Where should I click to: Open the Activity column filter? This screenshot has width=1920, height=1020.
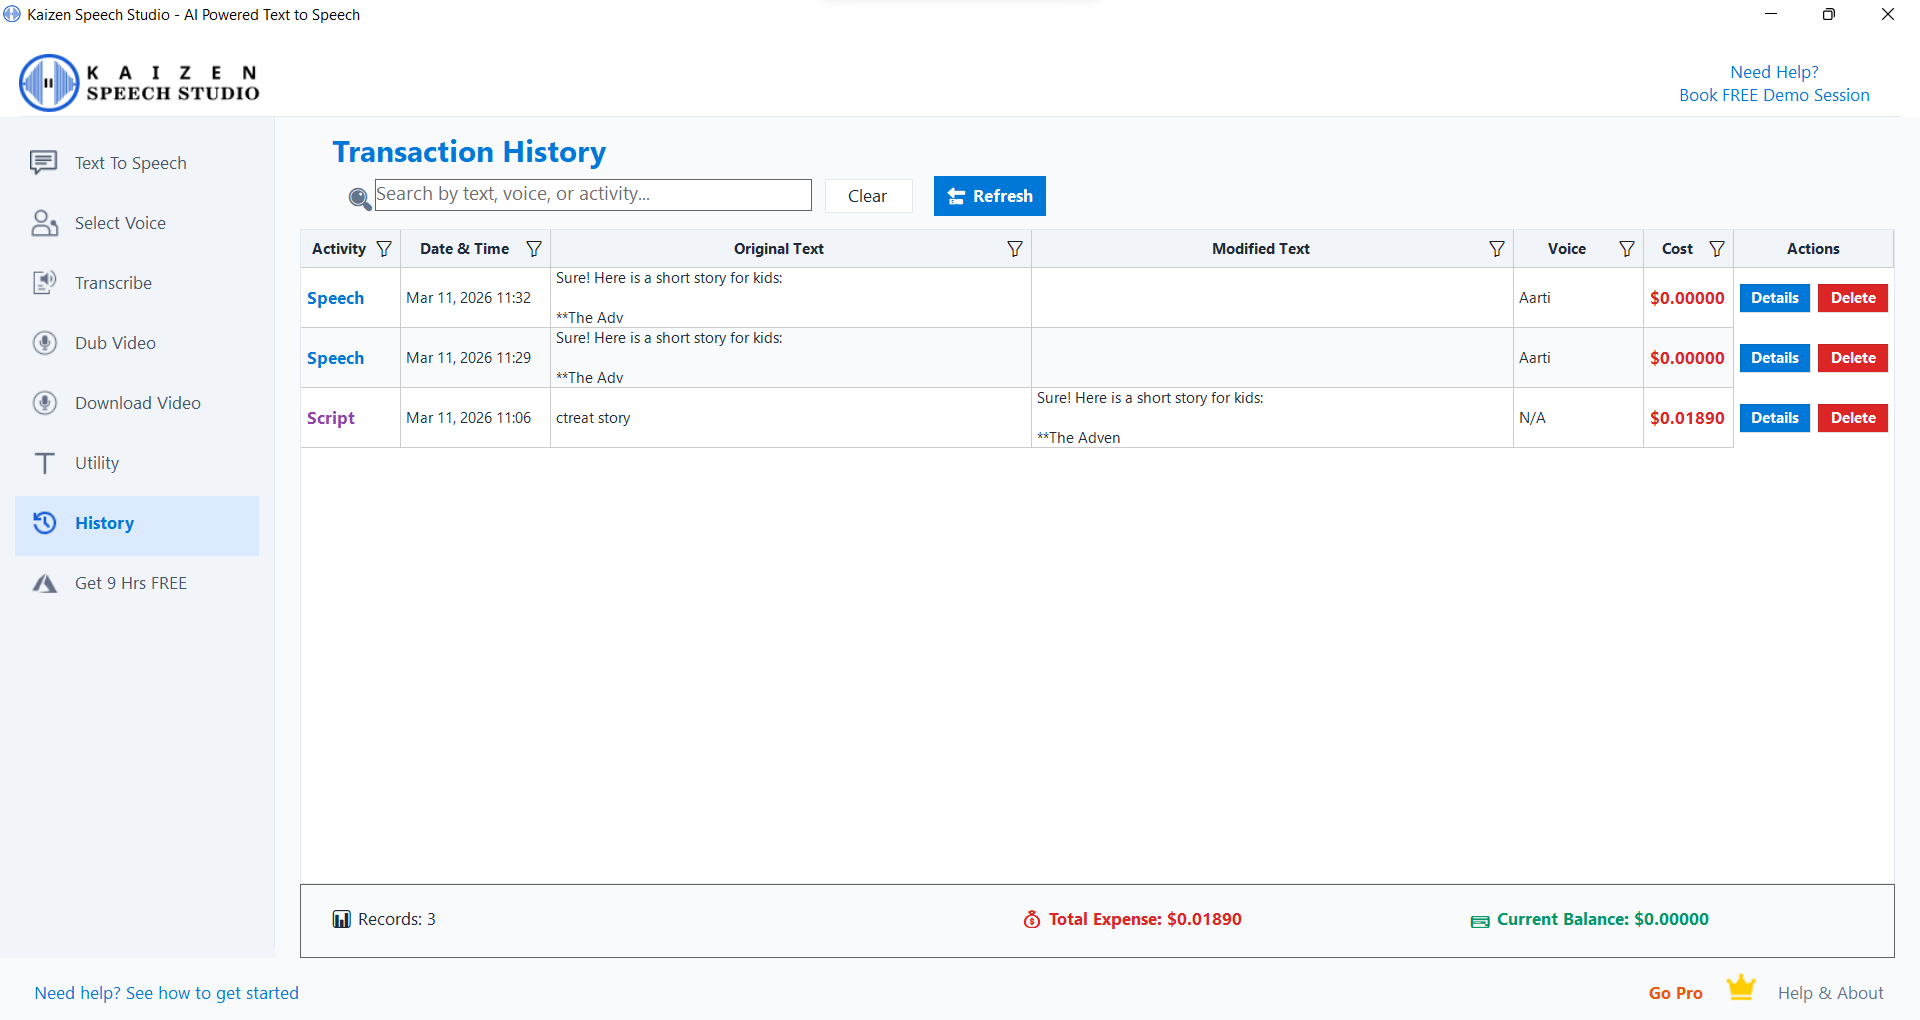click(x=384, y=249)
